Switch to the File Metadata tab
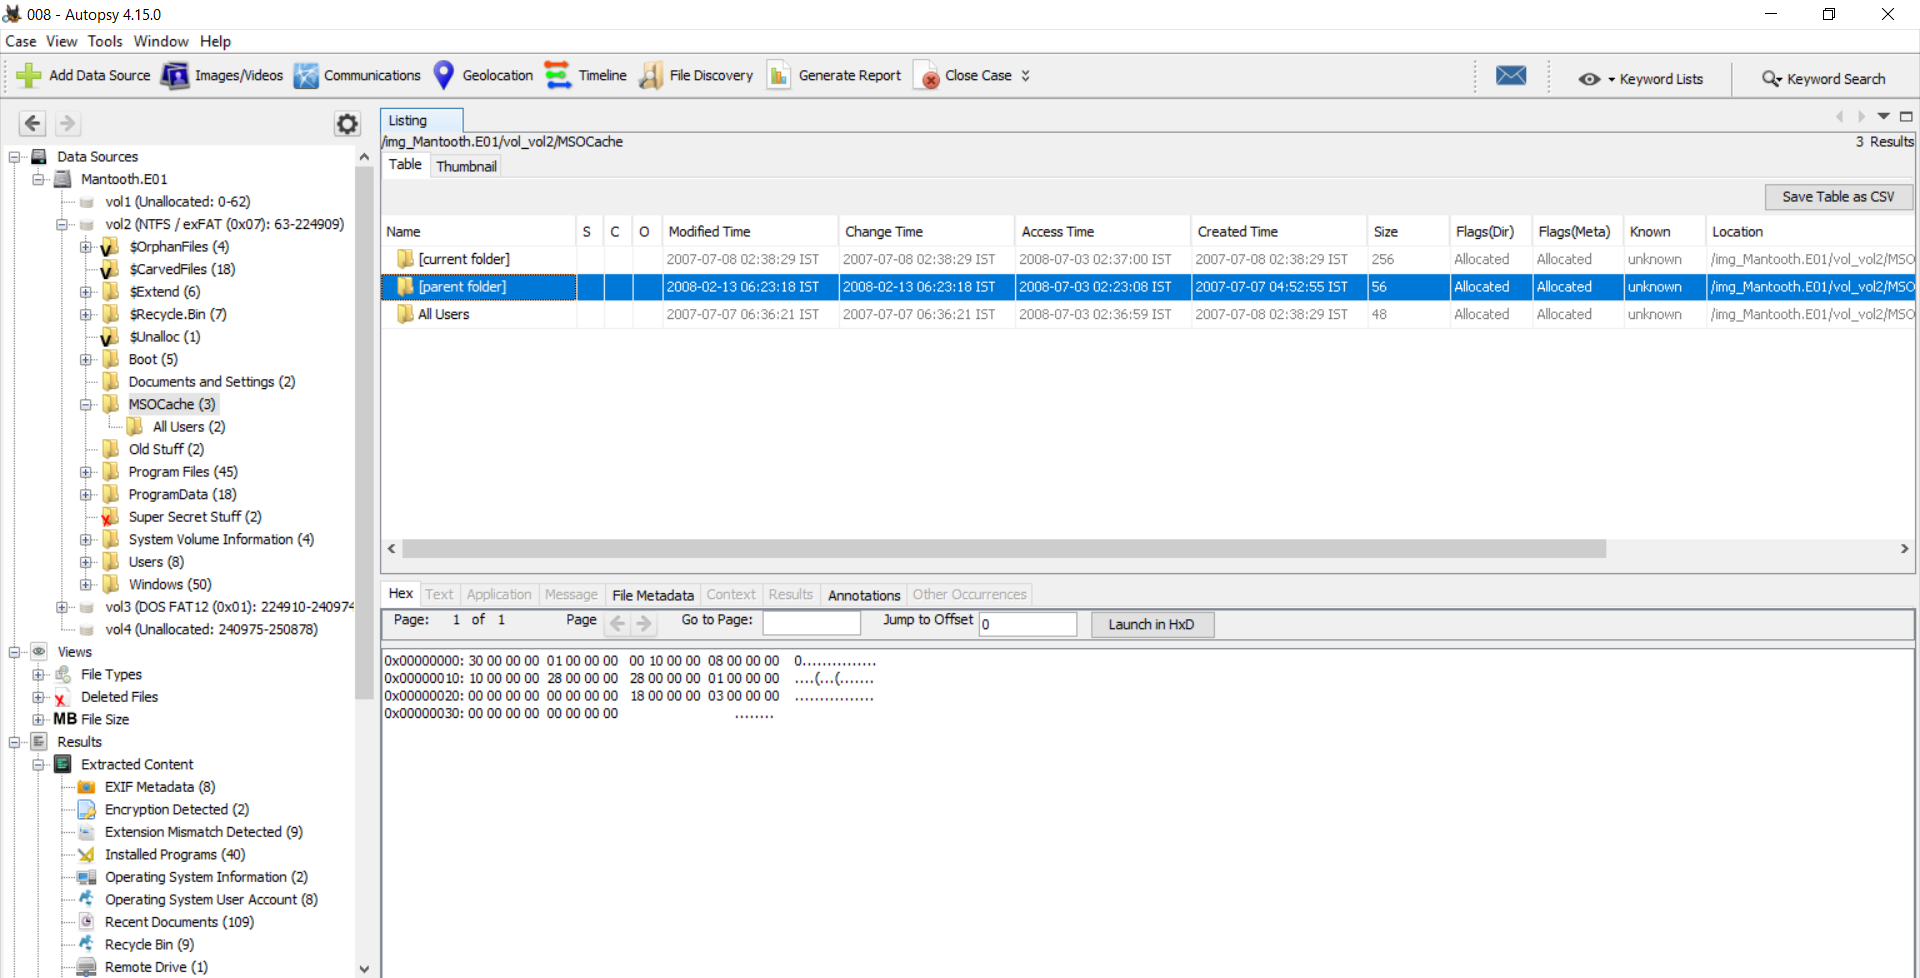Viewport: 1920px width, 978px height. point(653,595)
